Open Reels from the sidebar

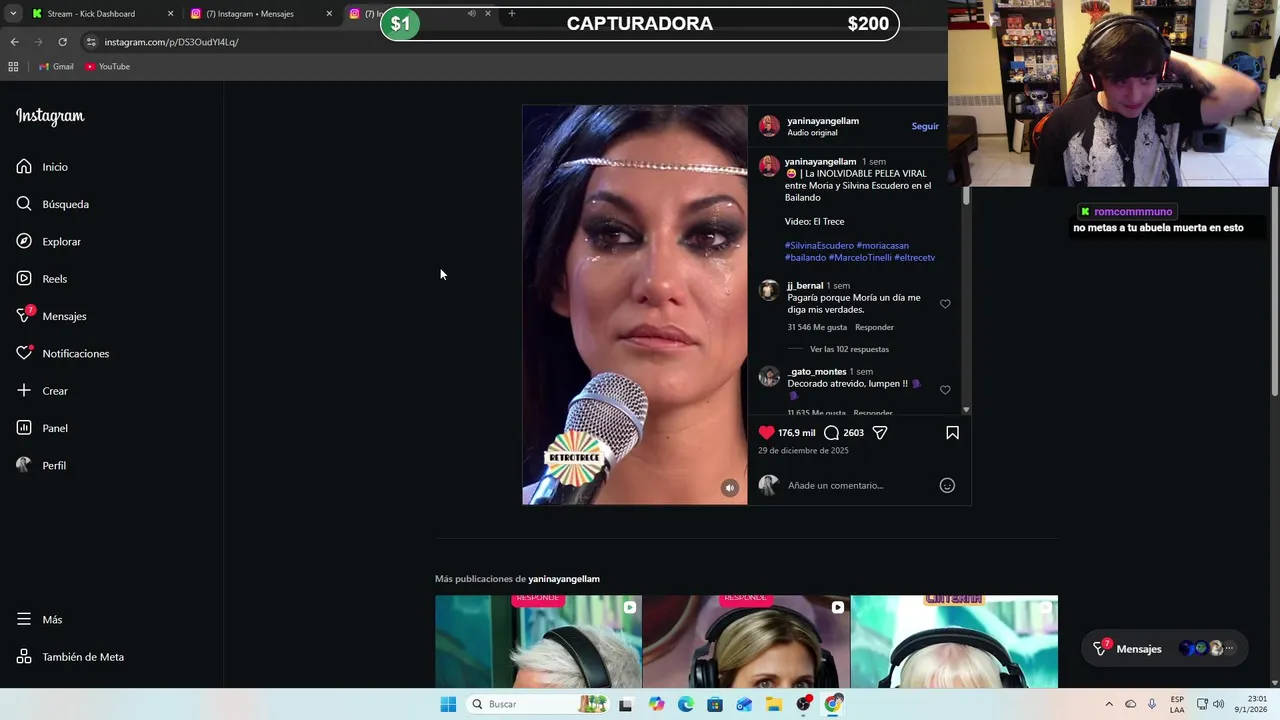click(x=42, y=279)
